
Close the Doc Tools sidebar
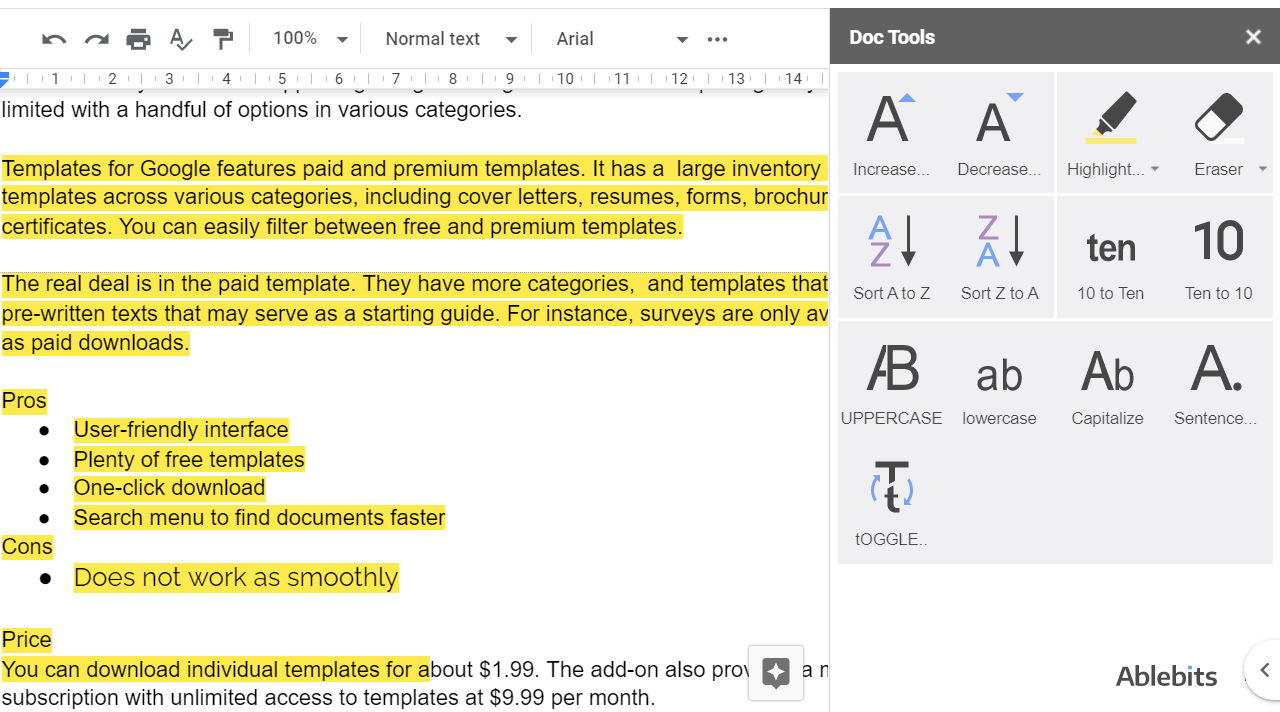(1253, 37)
